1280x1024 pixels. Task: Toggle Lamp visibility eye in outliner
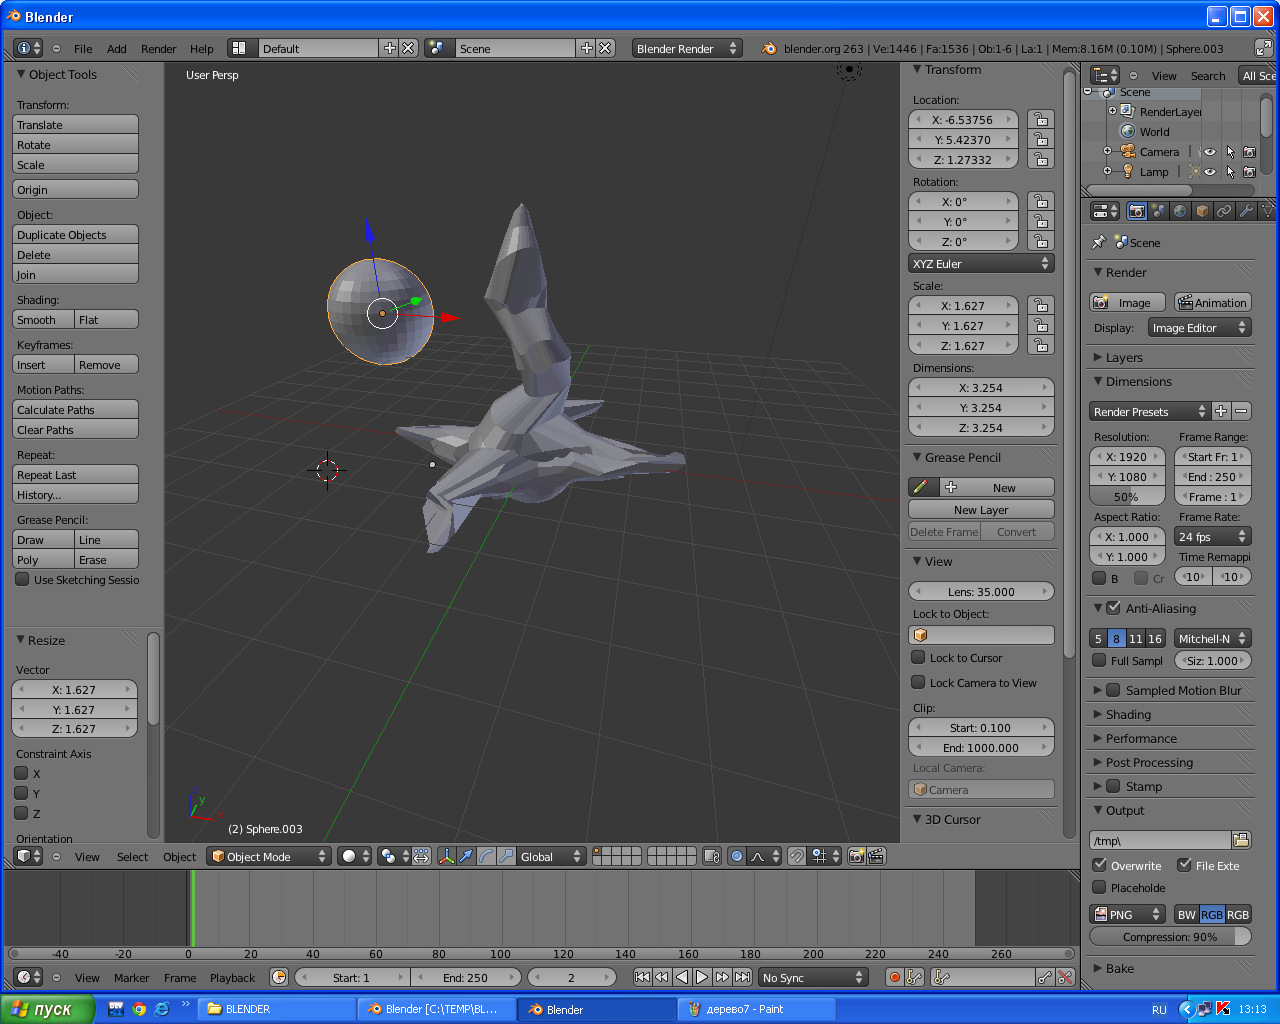click(1210, 172)
